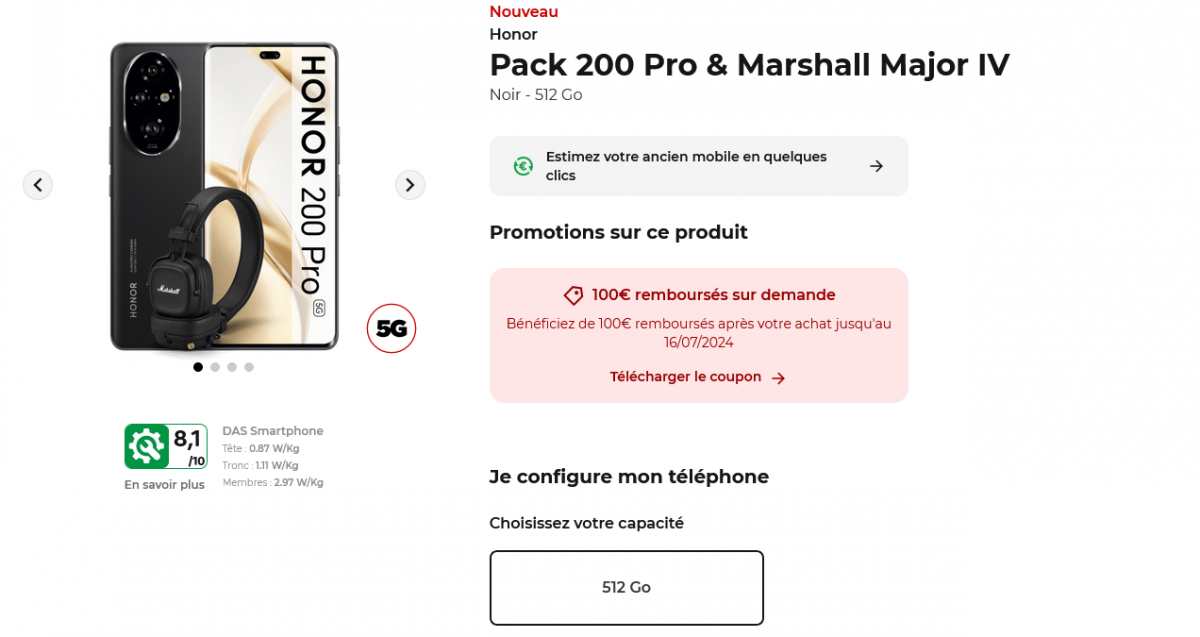Click the previous image arrow

(38, 185)
